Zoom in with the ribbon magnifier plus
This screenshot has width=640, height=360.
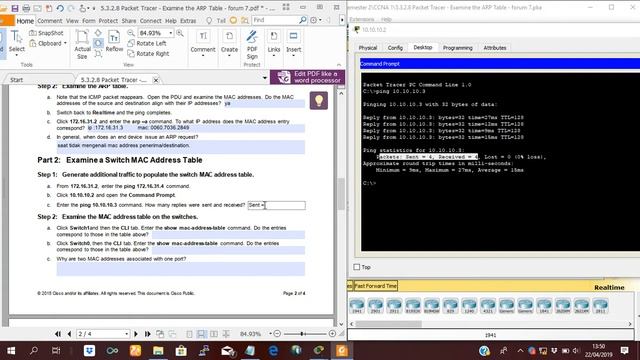pos(180,33)
